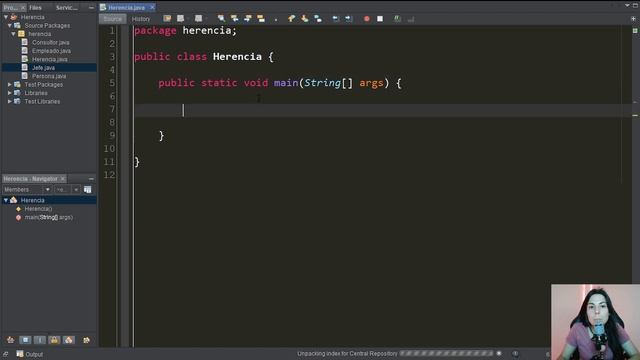
Task: Click Previous Bookmark toolbar icon
Action: [291, 18]
